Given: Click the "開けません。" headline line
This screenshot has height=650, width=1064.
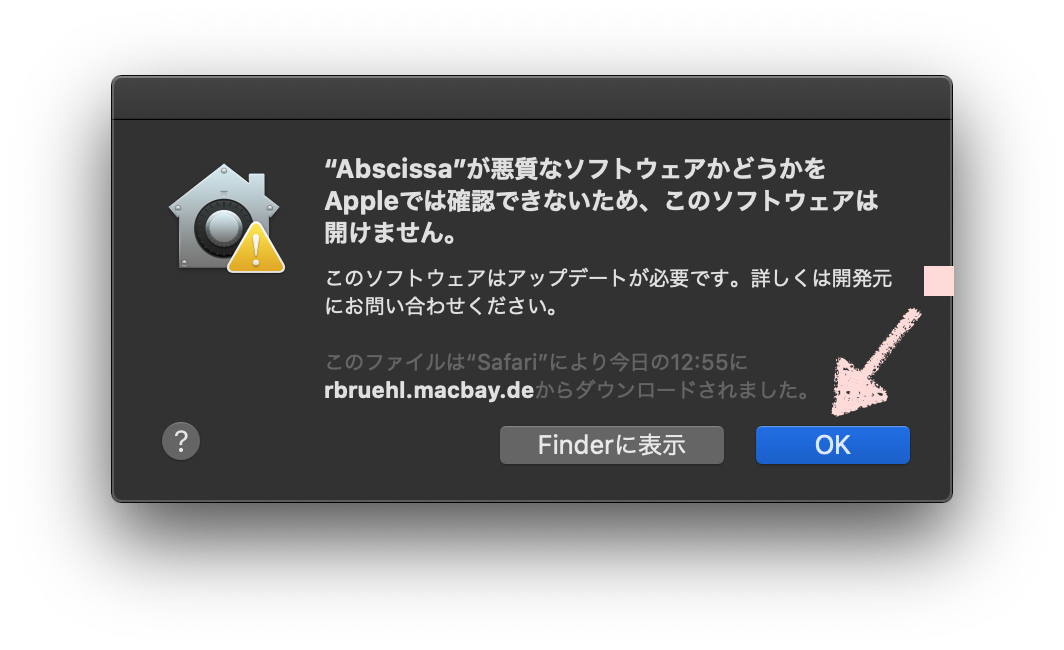Looking at the screenshot, I should pyautogui.click(x=392, y=233).
